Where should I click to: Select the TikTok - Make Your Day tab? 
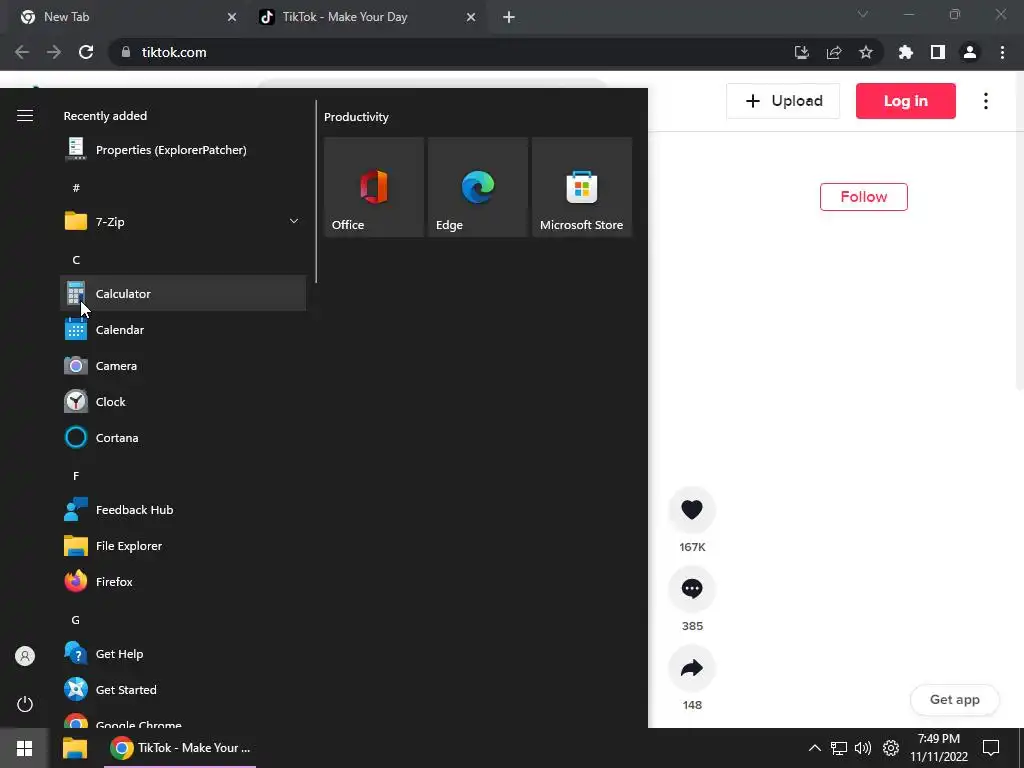point(368,17)
